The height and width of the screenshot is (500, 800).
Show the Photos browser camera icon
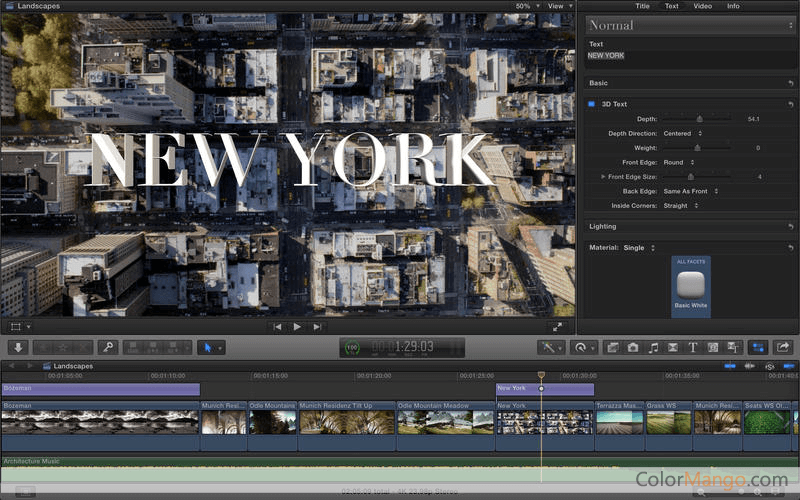(x=633, y=347)
